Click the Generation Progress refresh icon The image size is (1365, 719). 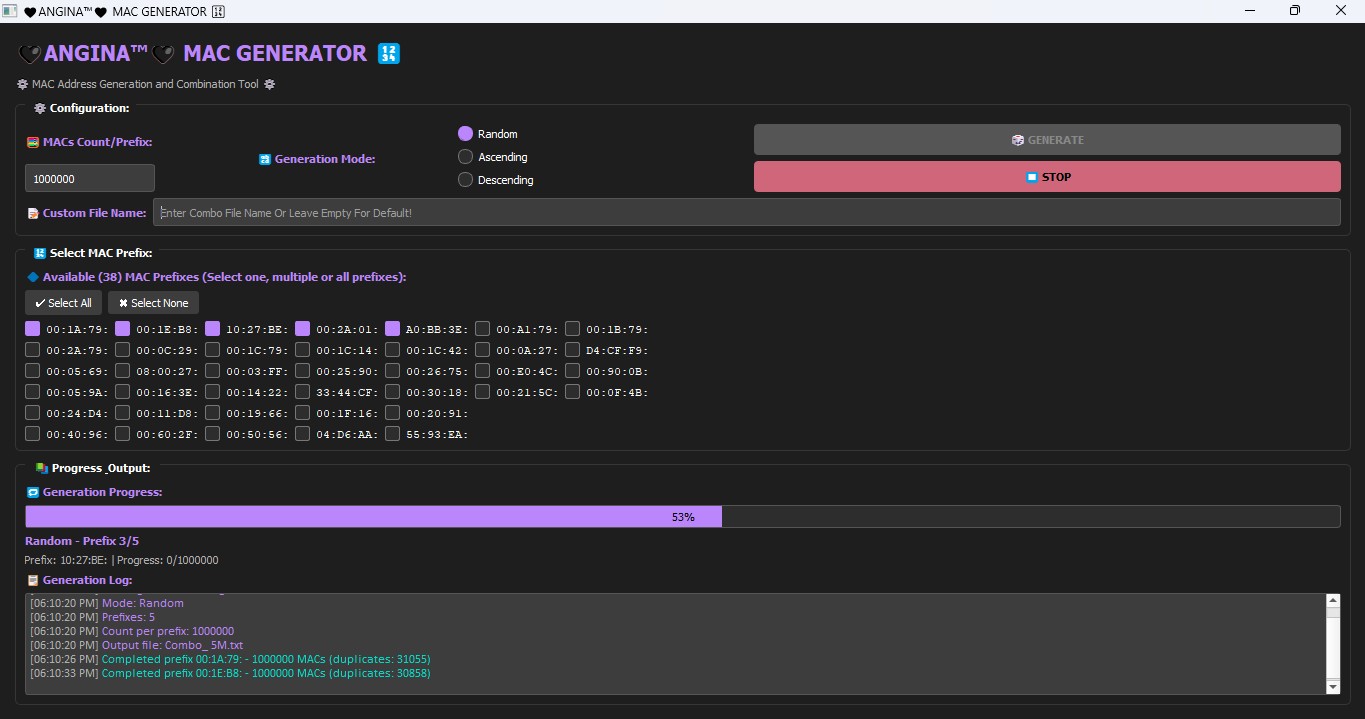pos(33,492)
